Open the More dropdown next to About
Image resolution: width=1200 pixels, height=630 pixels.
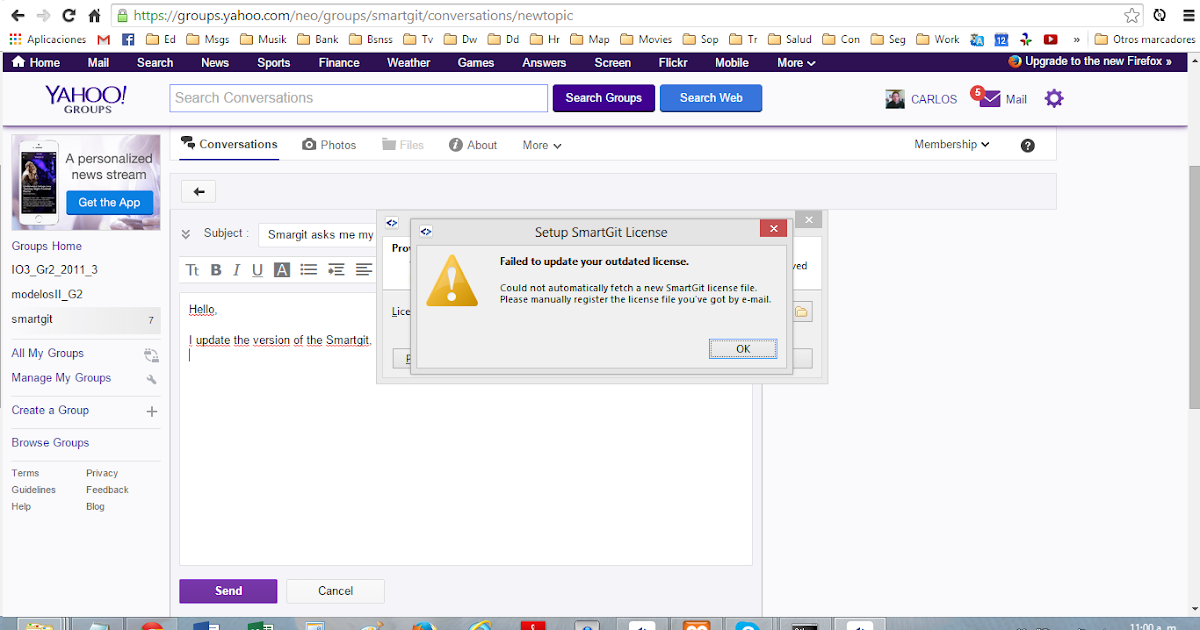tap(542, 145)
